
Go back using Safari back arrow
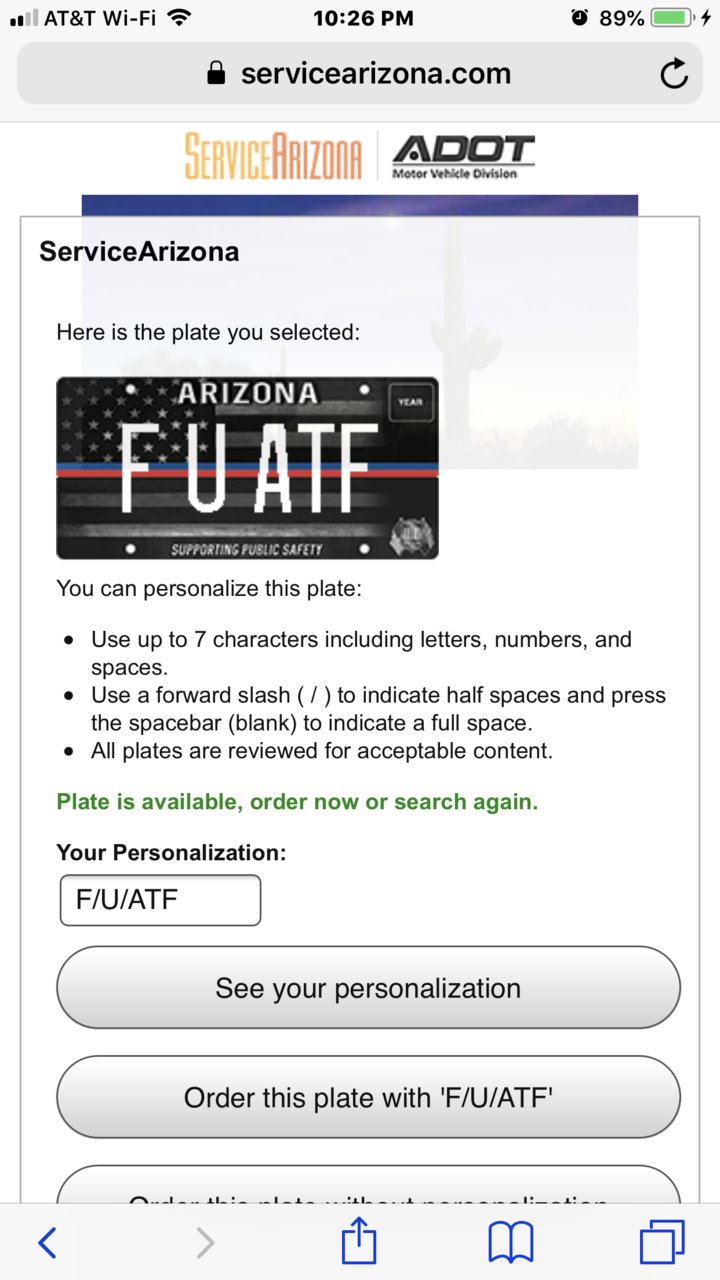(x=47, y=1243)
